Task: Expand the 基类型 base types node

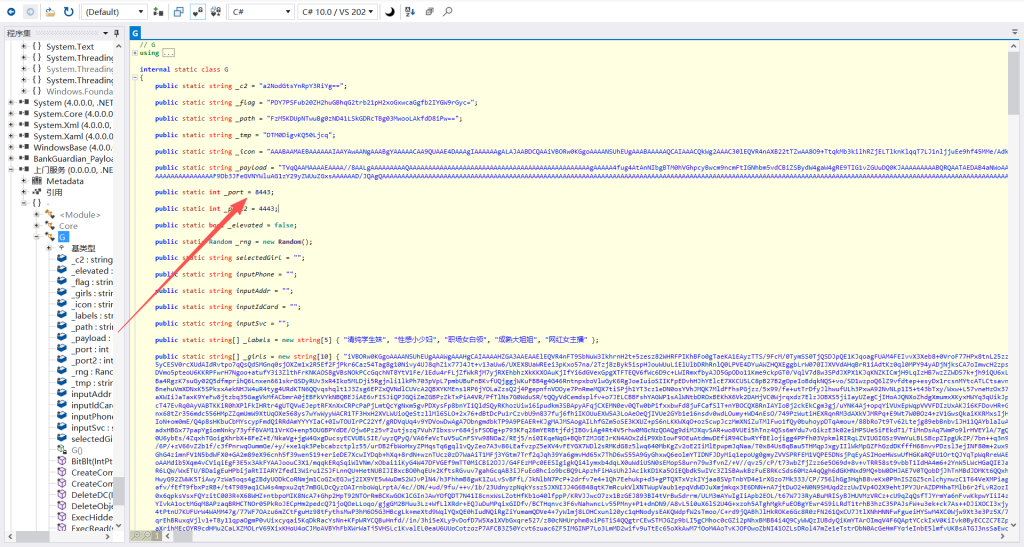Action: [x=49, y=248]
